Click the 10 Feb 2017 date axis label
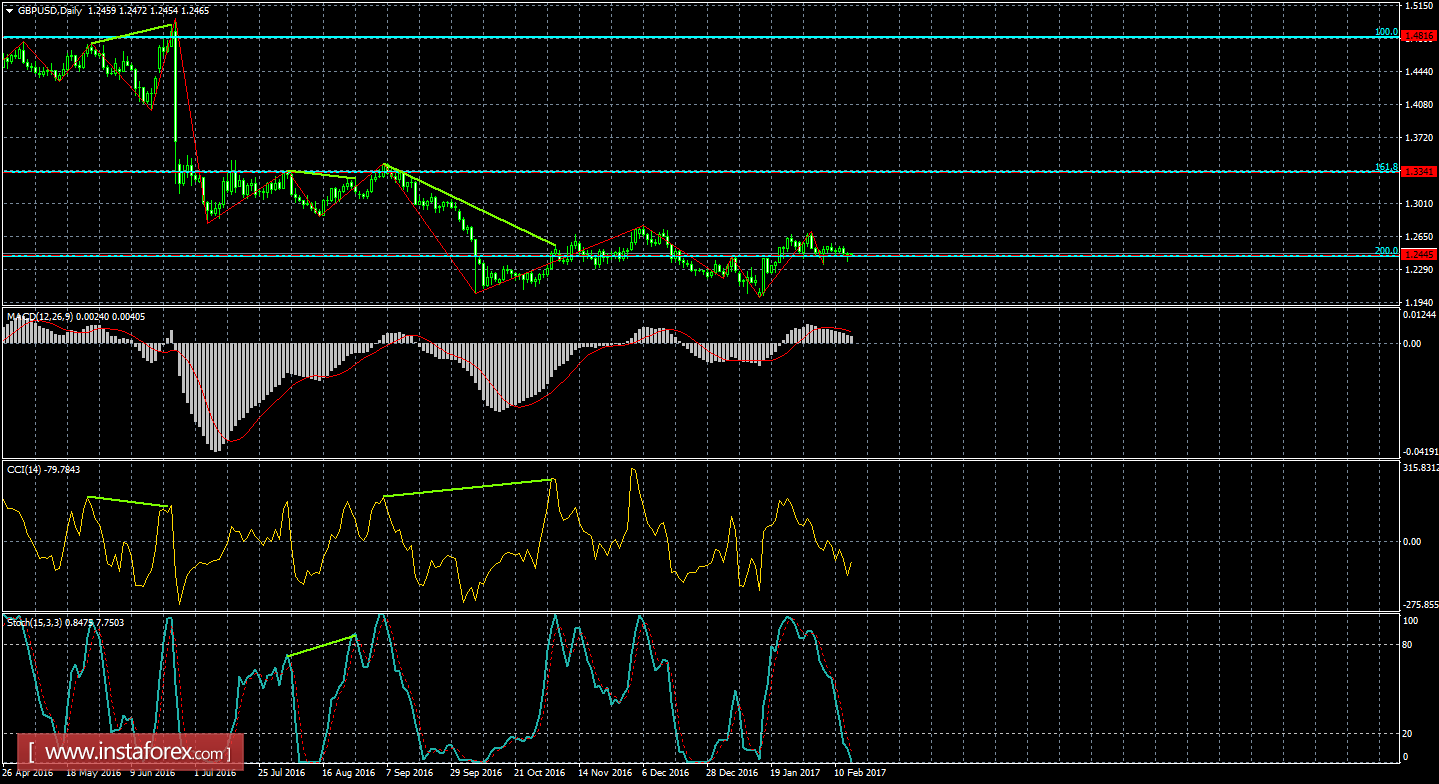Viewport: 1439px width, 784px height. point(858,773)
